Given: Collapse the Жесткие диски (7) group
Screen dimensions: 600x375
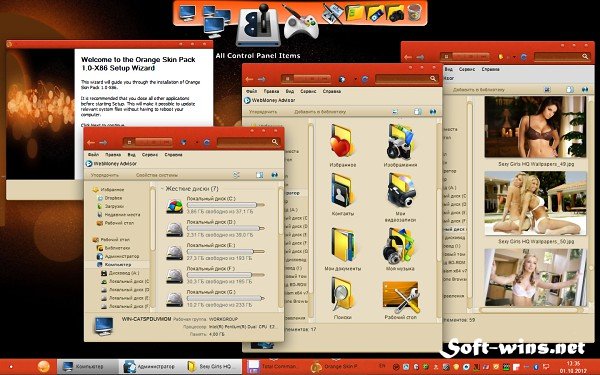Looking at the screenshot, I should point(162,189).
